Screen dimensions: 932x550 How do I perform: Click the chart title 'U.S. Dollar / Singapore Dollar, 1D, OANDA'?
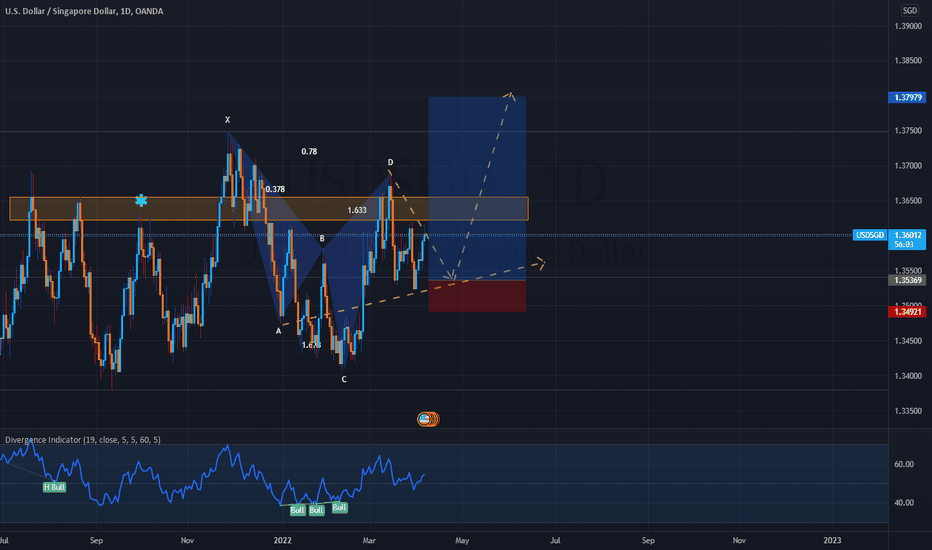pyautogui.click(x=84, y=11)
